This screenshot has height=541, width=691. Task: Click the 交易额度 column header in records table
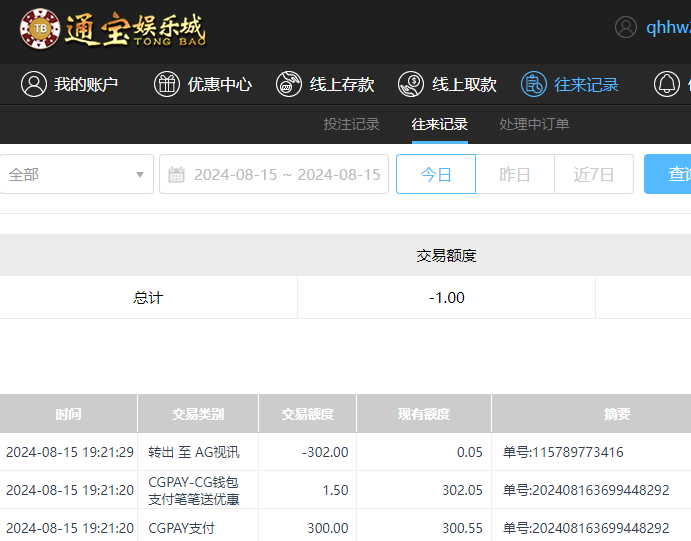point(308,414)
